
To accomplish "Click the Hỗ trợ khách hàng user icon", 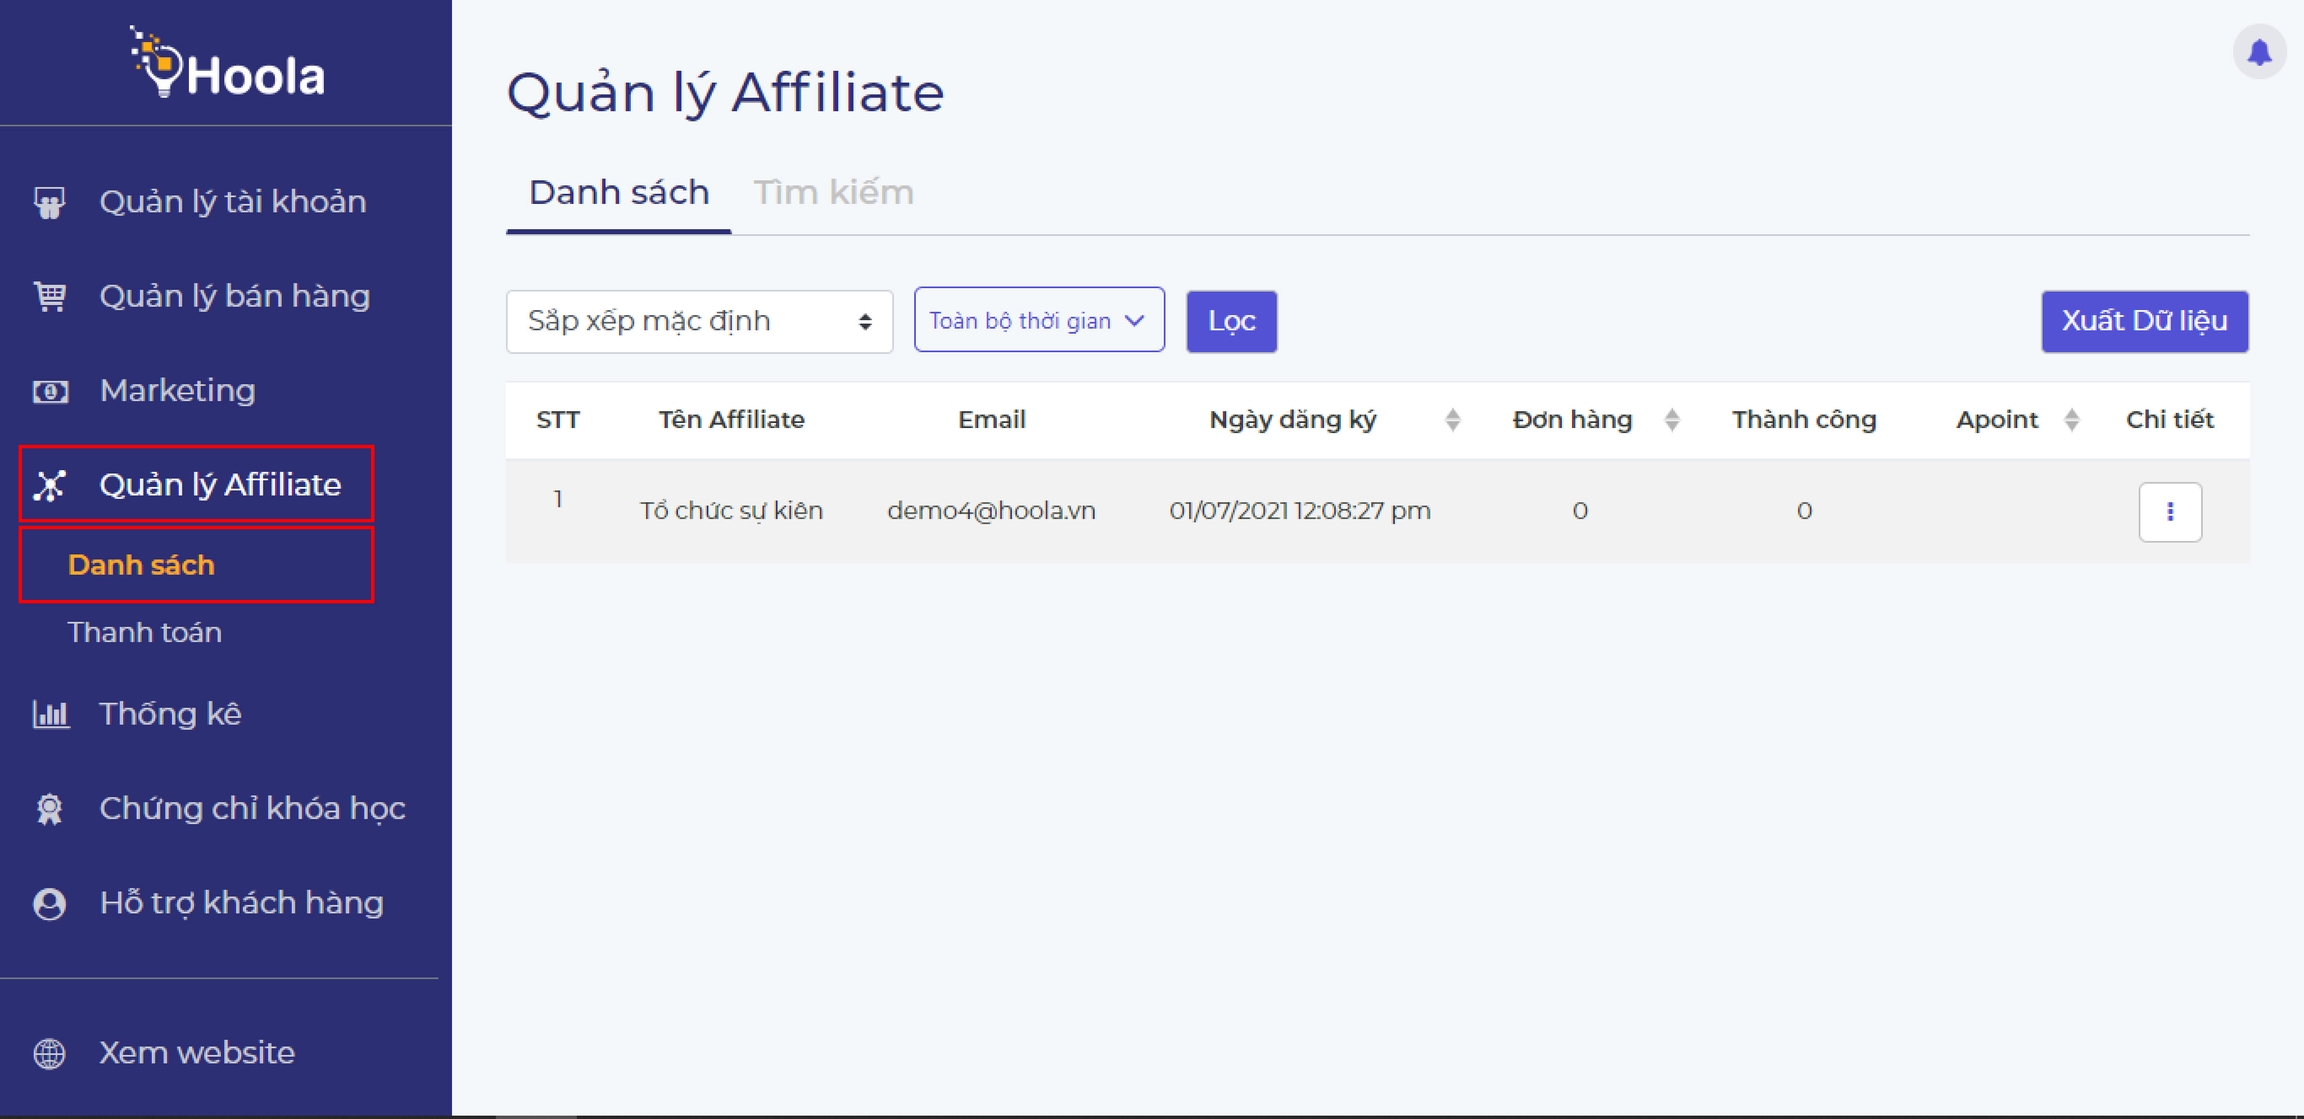I will [x=50, y=903].
